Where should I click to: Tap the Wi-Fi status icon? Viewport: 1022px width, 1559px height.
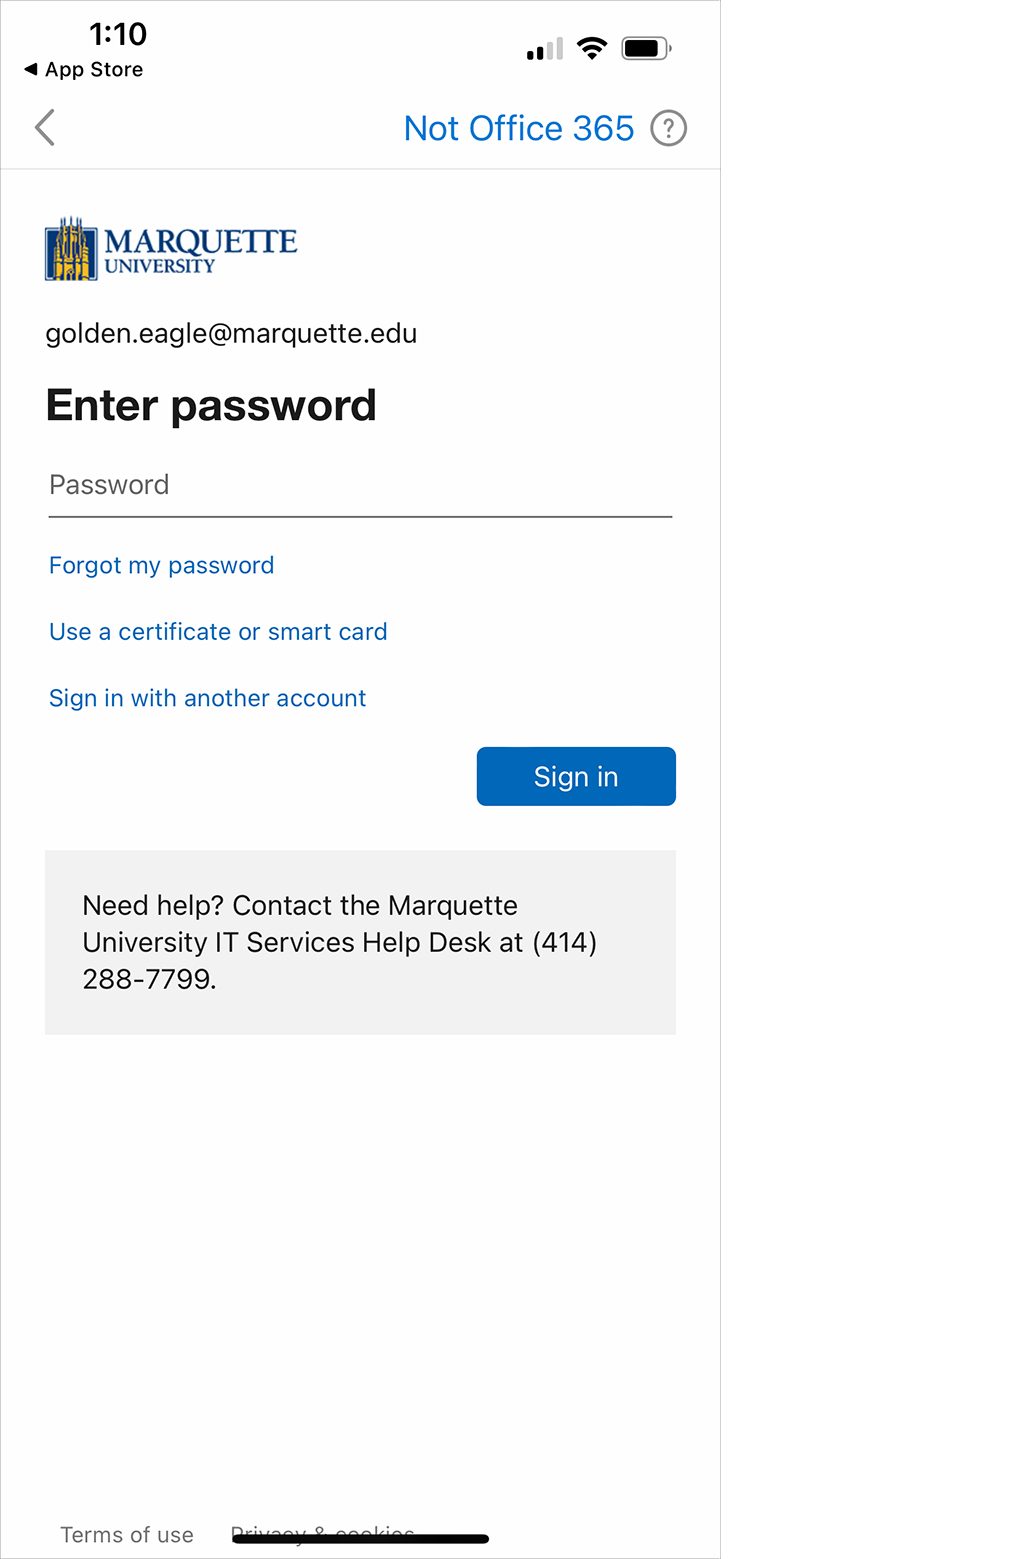tap(592, 48)
